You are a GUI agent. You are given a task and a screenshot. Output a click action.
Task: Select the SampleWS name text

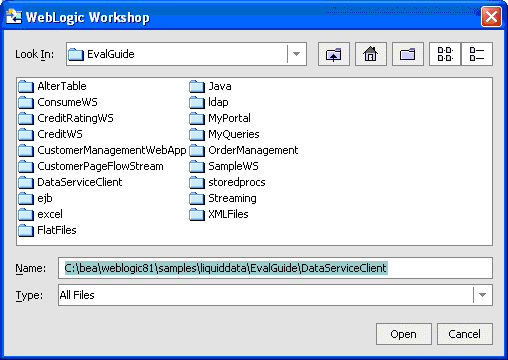tap(233, 166)
